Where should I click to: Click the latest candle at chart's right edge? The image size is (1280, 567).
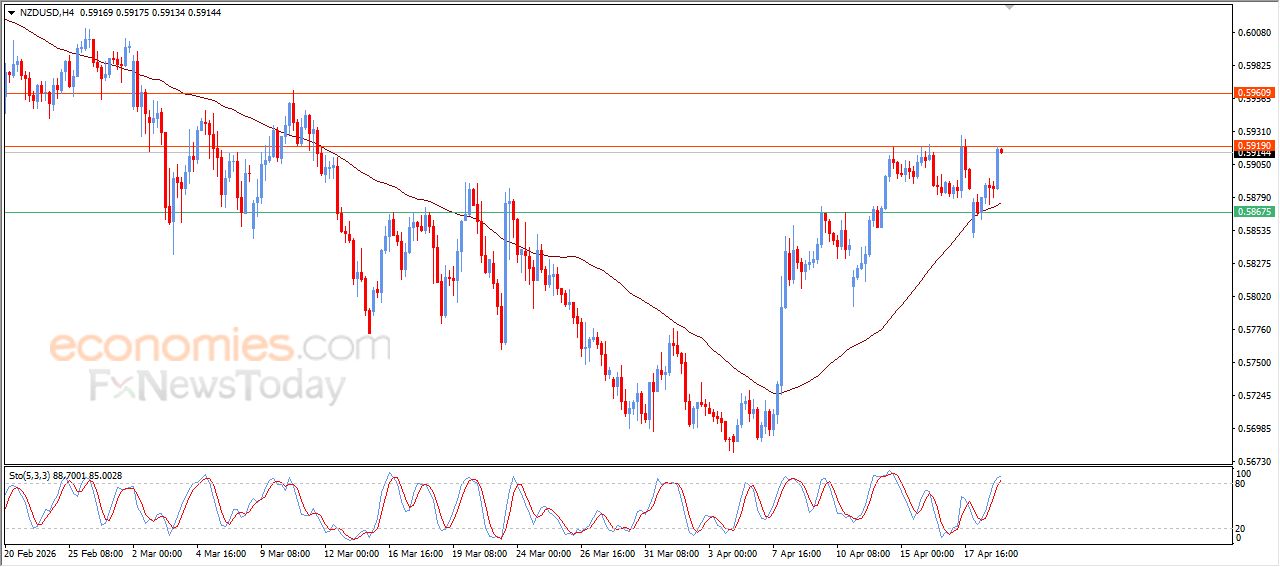1002,151
